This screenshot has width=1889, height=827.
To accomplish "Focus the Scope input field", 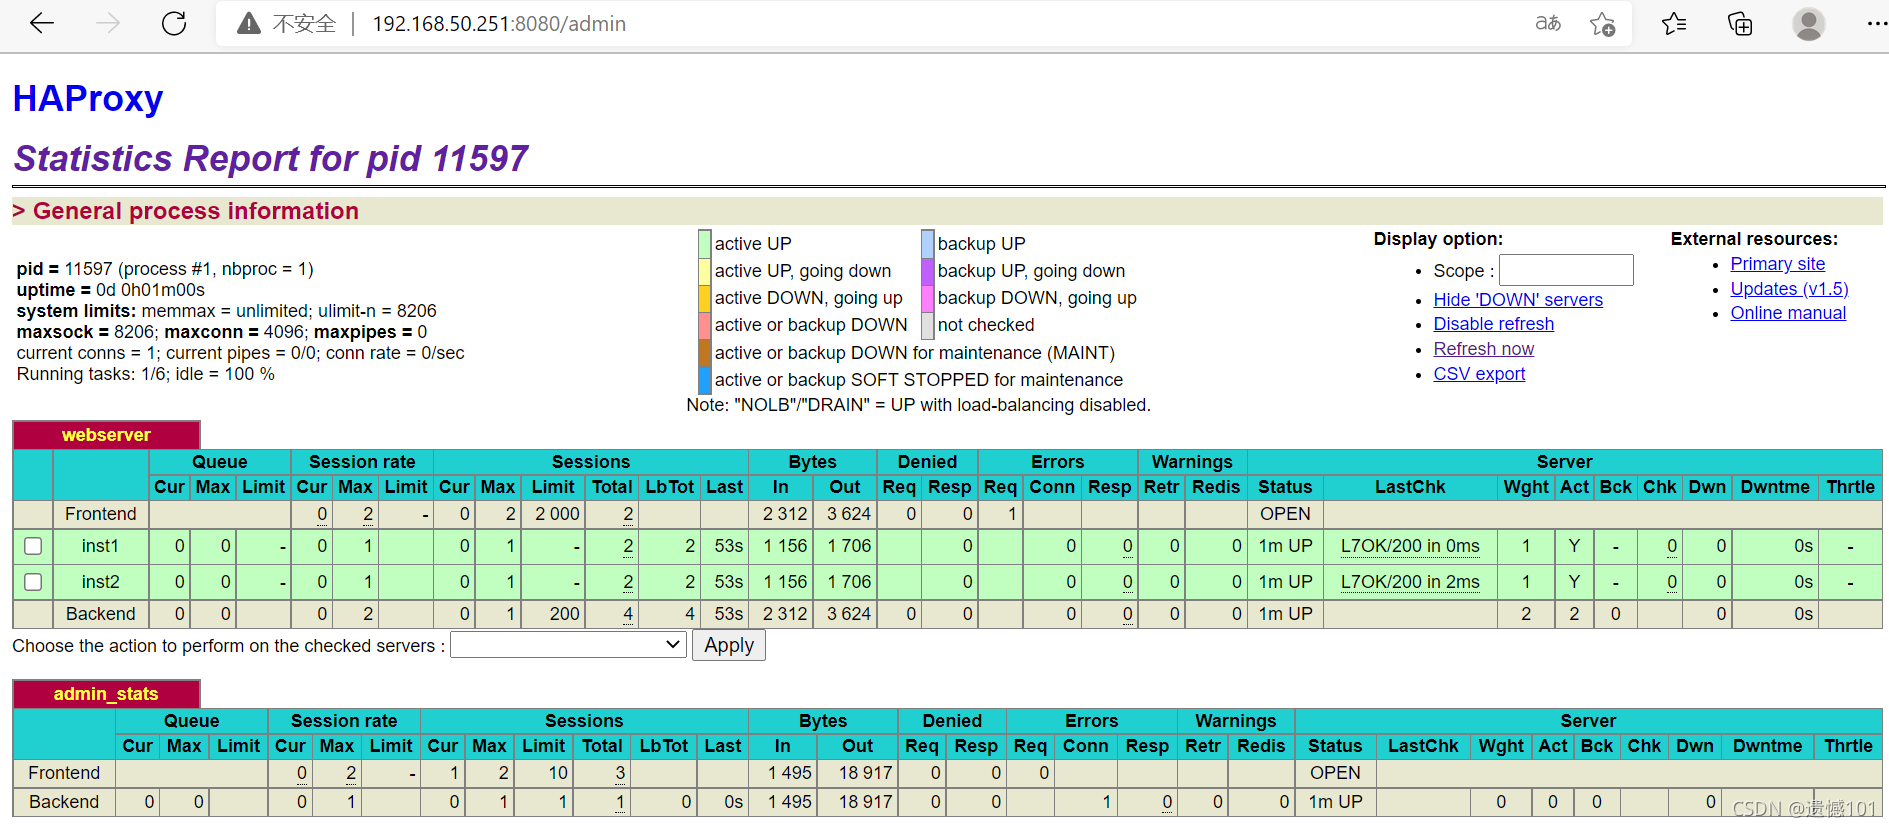I will coord(1566,270).
